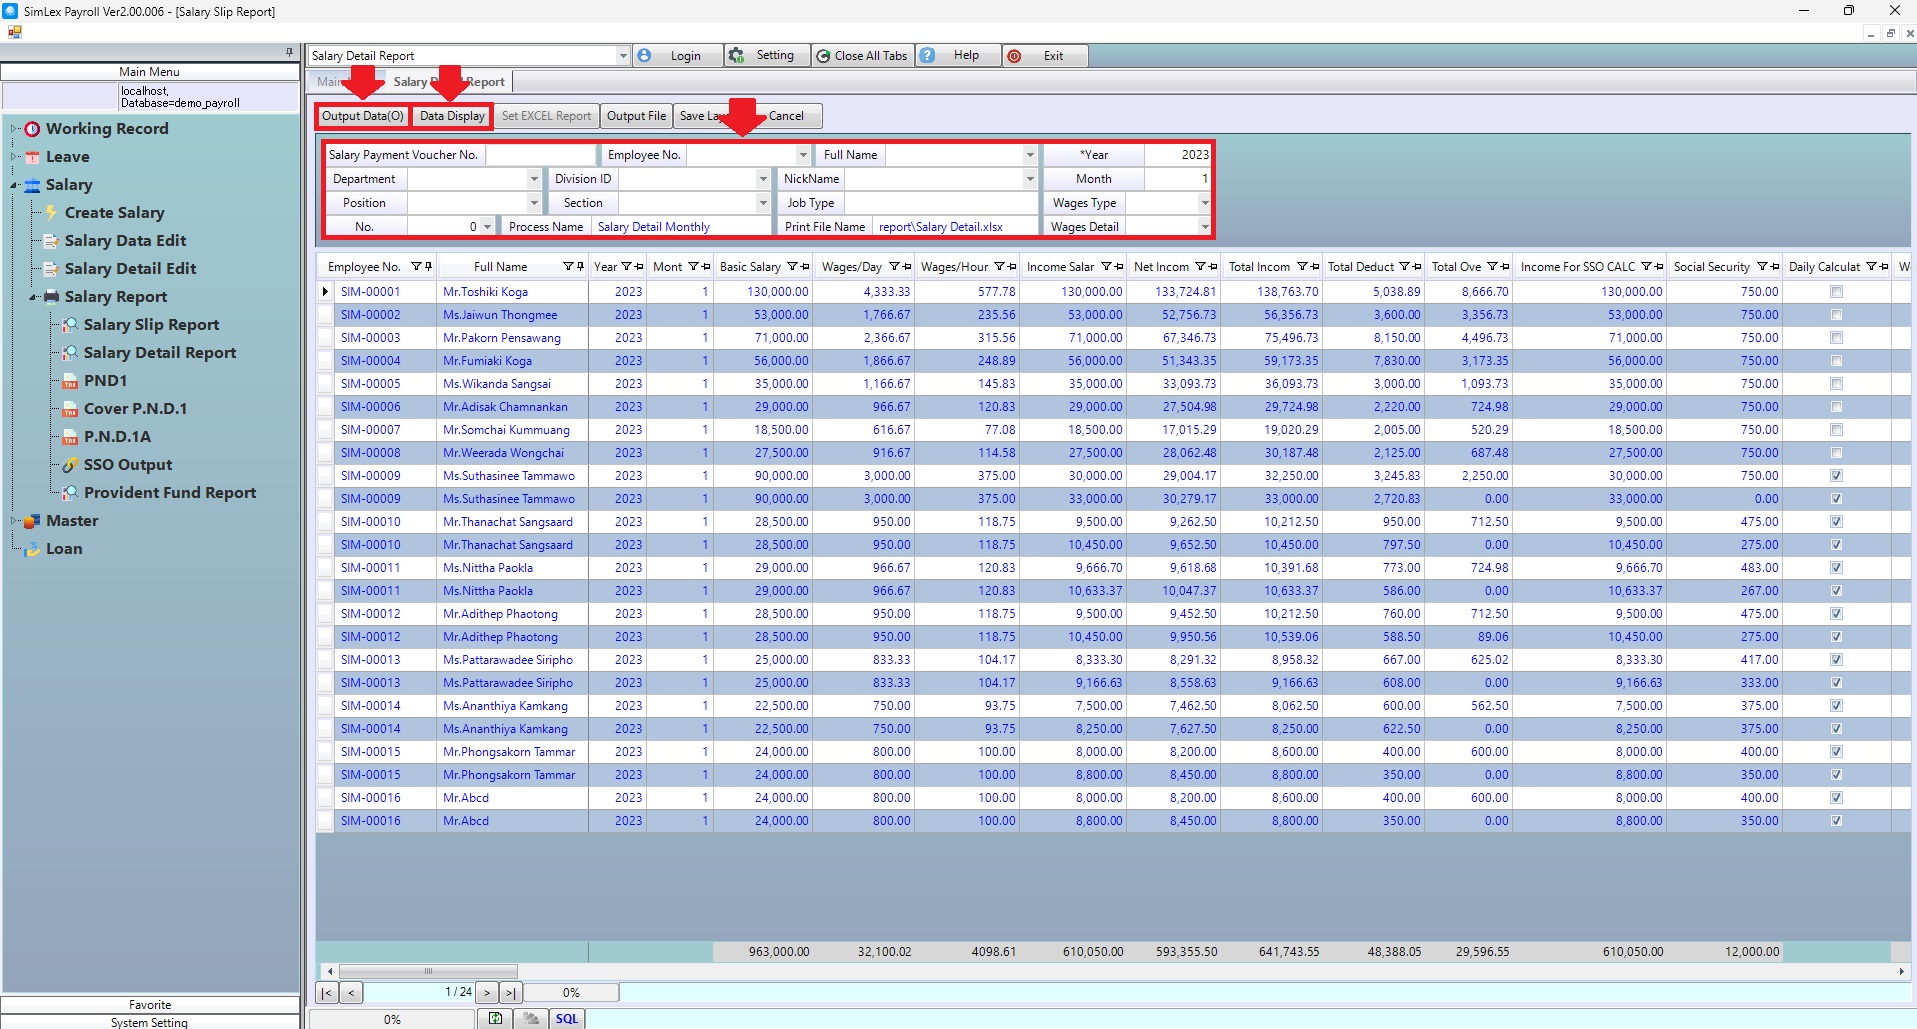
Task: Open PND1 from the Salary Report tree
Action: 105,381
